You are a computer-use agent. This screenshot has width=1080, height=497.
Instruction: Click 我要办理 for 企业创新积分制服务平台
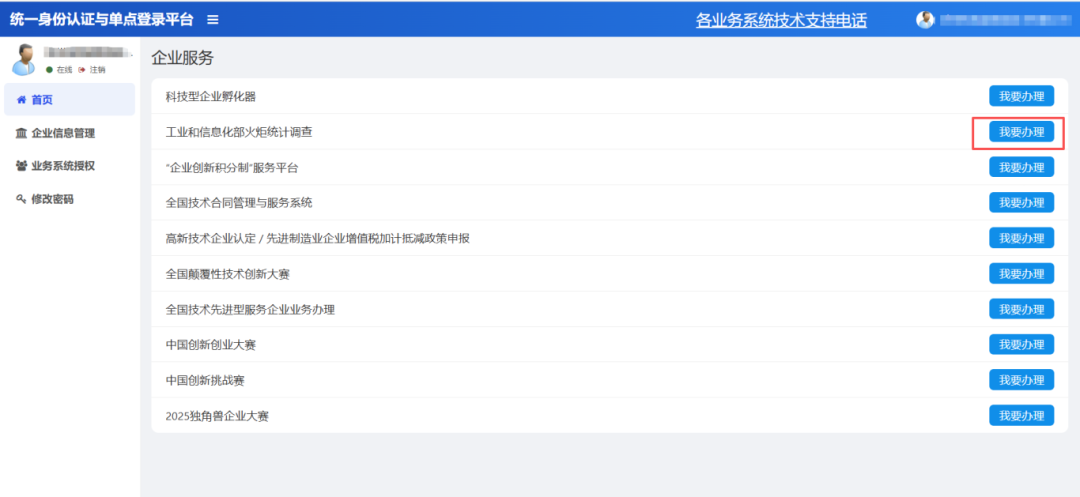pyautogui.click(x=1021, y=167)
